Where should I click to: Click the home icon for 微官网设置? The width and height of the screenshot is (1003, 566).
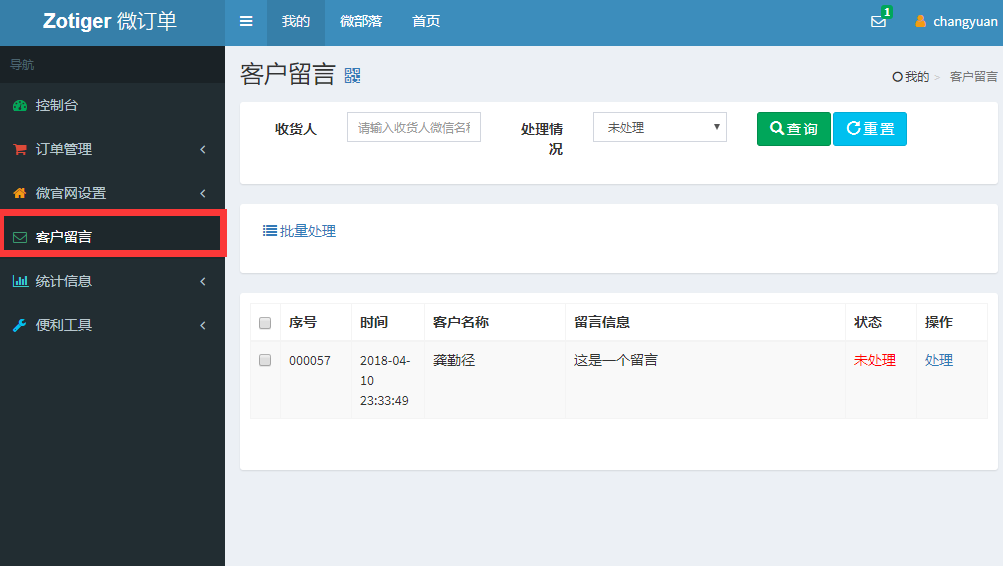point(20,193)
